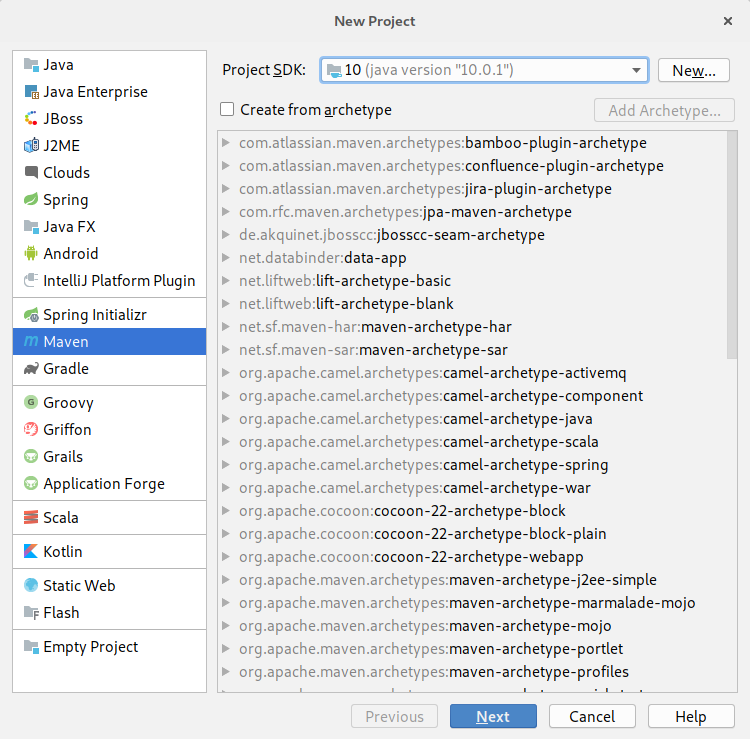Click the archetype list vertical scrollbar
Viewport: 750px width, 739px height.
point(732,250)
